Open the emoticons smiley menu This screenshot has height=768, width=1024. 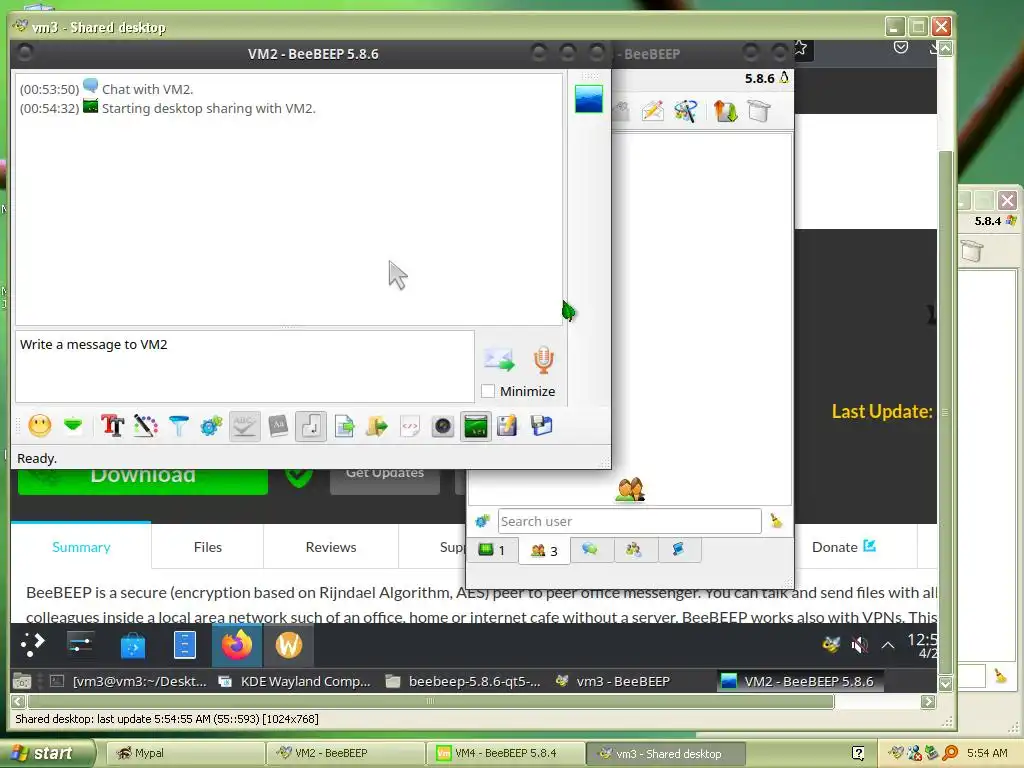click(40, 426)
